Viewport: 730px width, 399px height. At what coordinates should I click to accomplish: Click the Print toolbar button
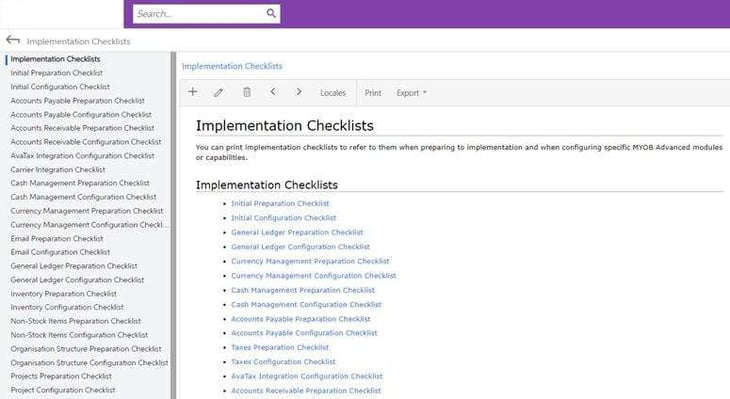[373, 93]
